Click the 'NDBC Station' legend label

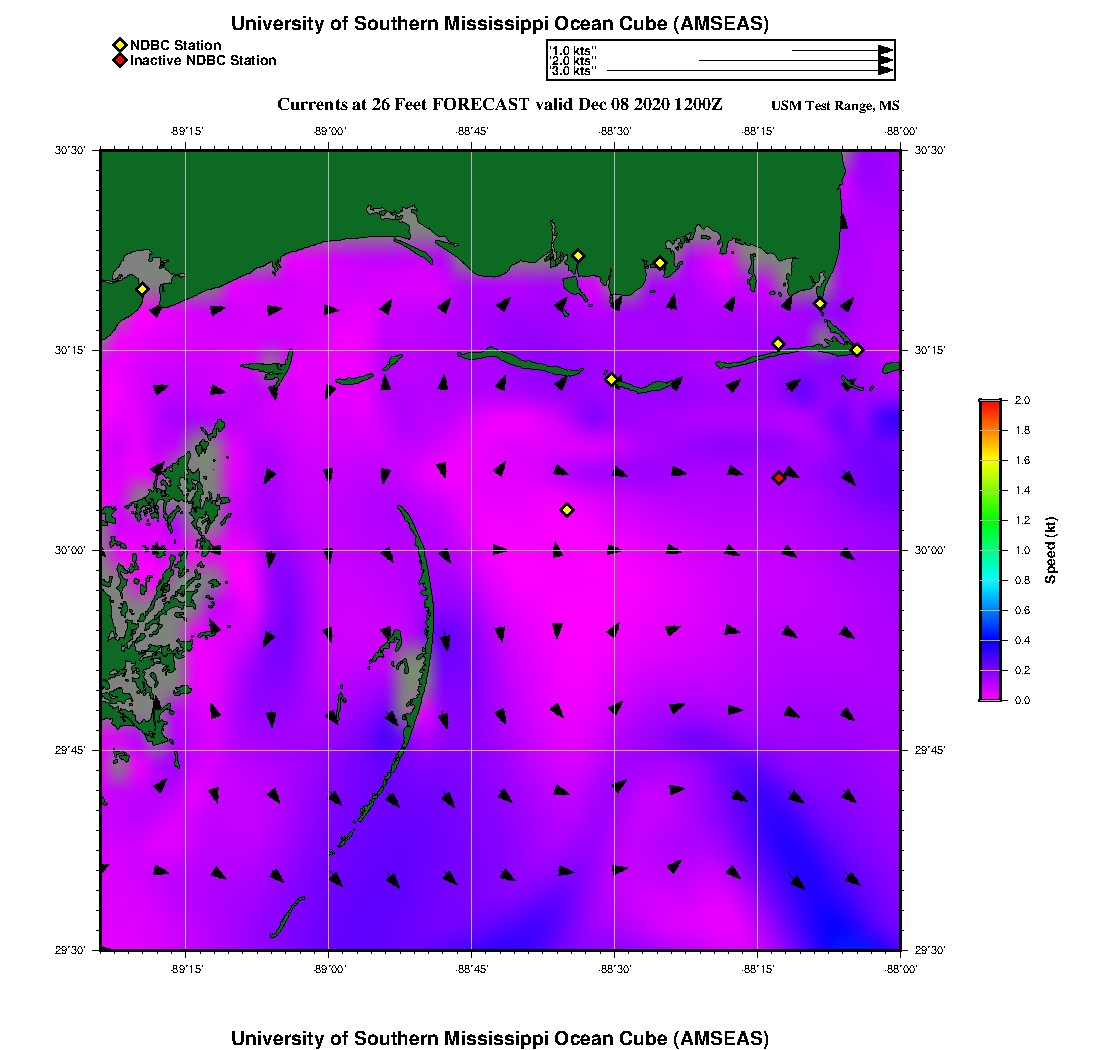coord(176,45)
